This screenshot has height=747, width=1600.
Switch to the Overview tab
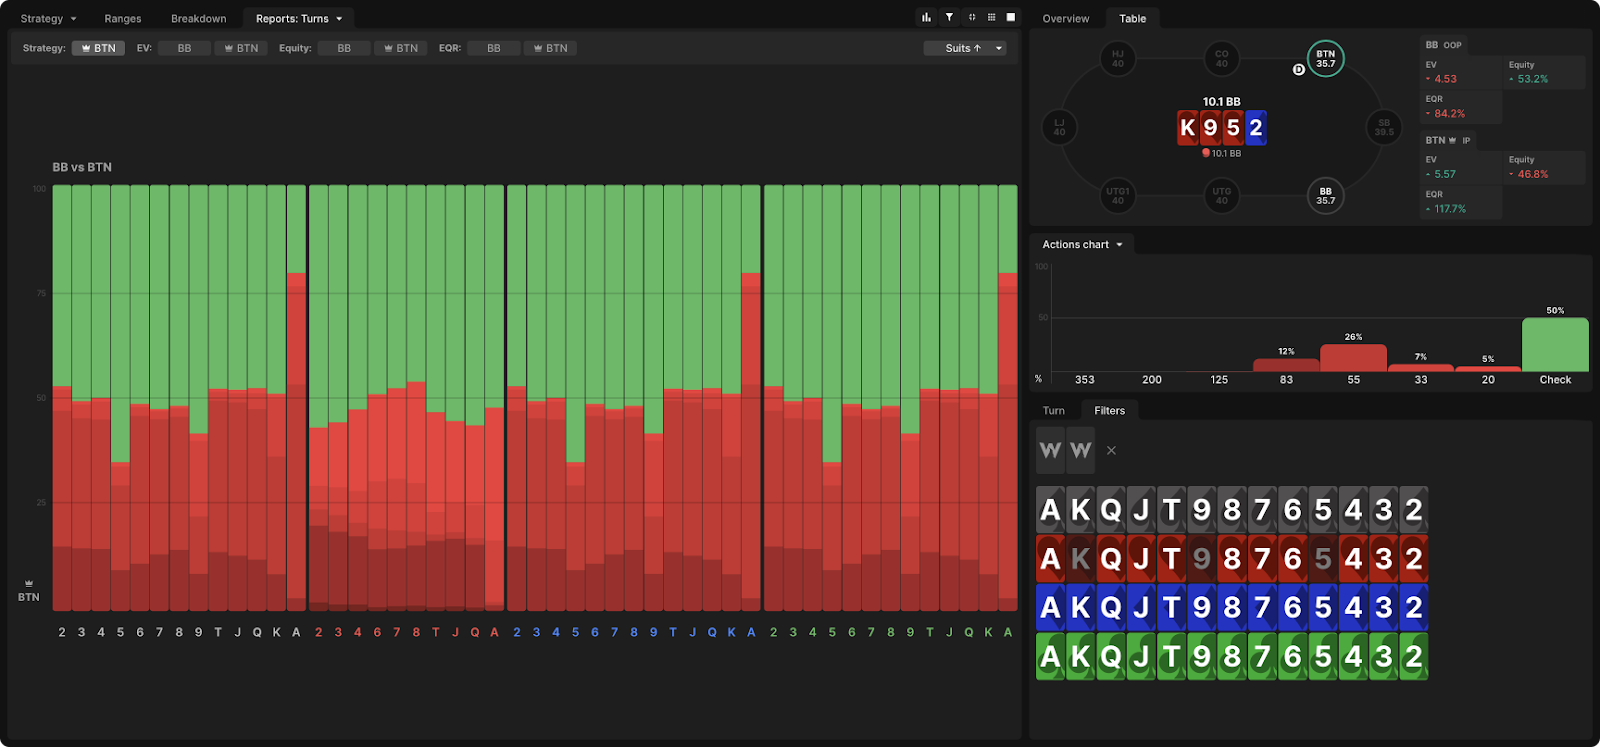click(1065, 19)
